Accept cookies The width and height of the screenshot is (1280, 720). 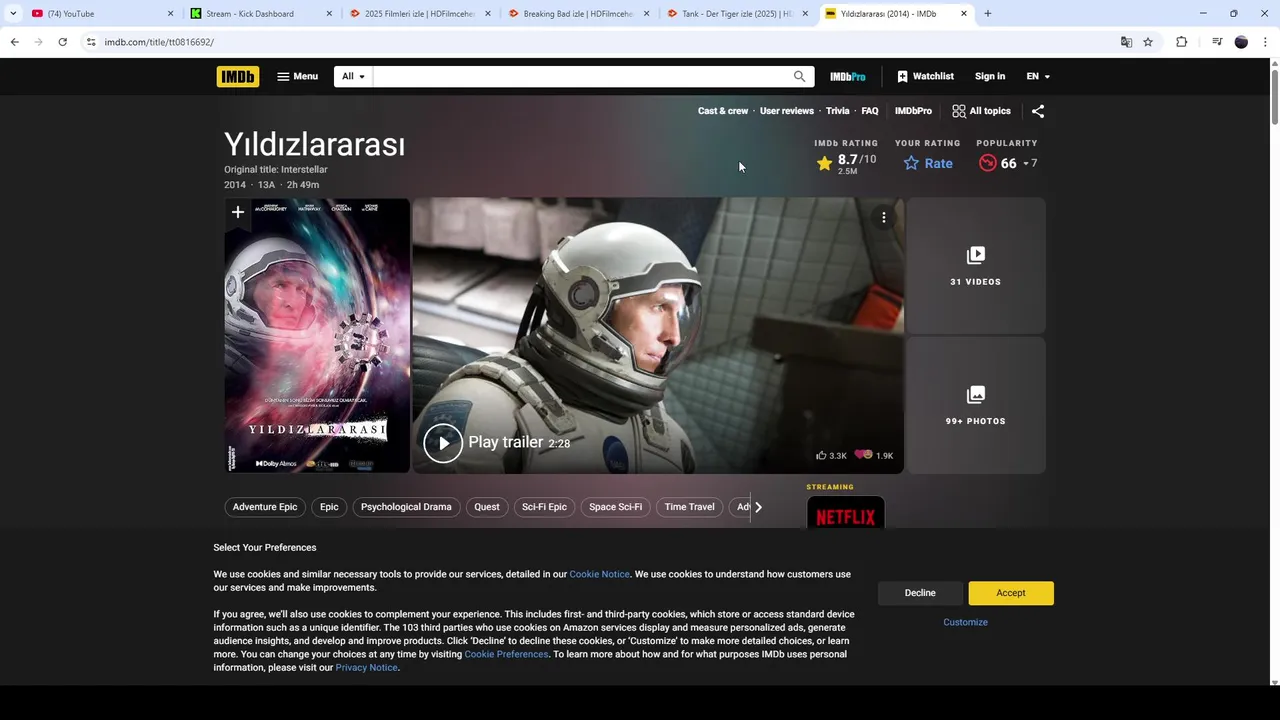coord(1011,593)
